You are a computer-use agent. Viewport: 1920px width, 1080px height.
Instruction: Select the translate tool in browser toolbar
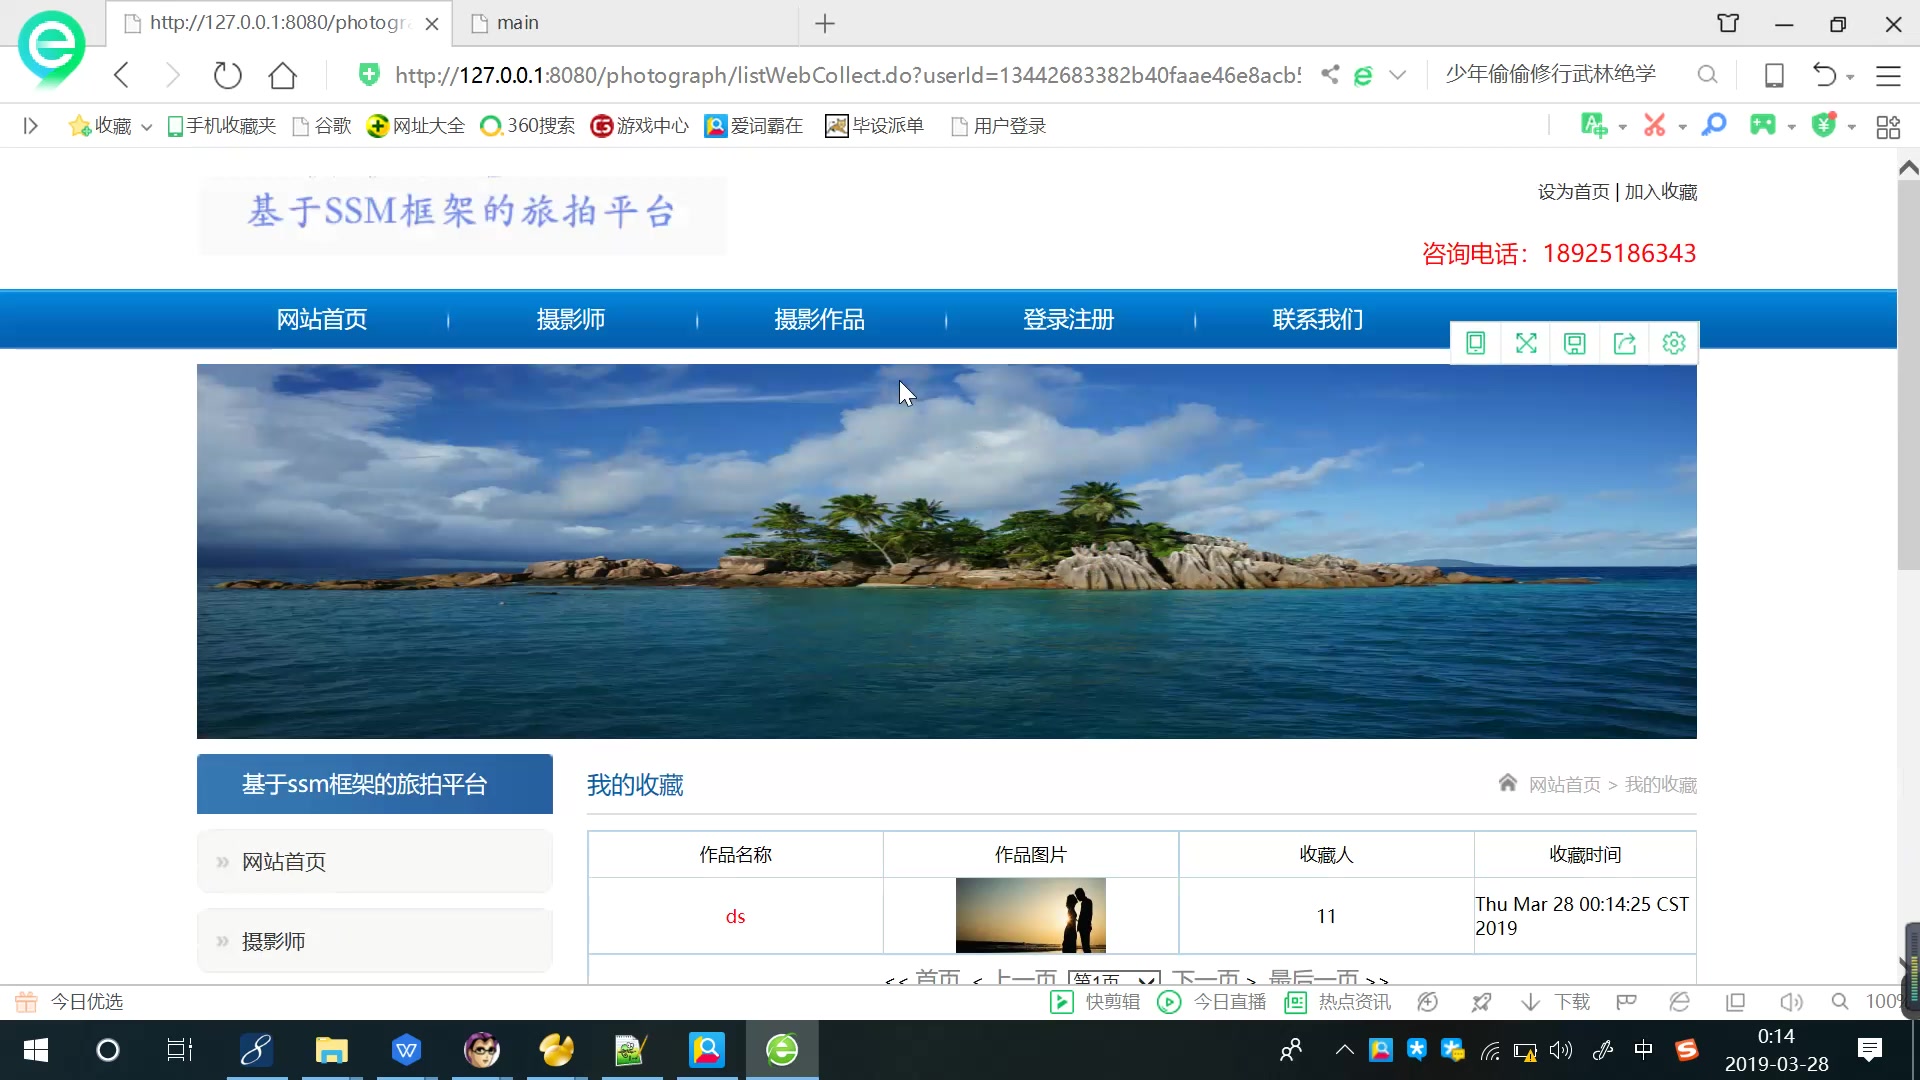pos(1595,125)
